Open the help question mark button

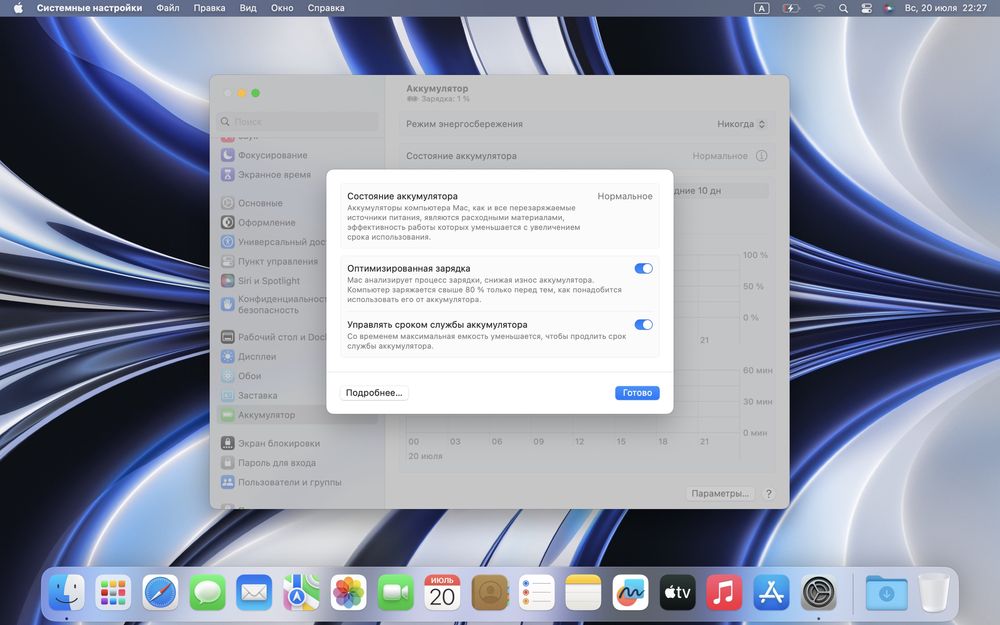tap(768, 494)
